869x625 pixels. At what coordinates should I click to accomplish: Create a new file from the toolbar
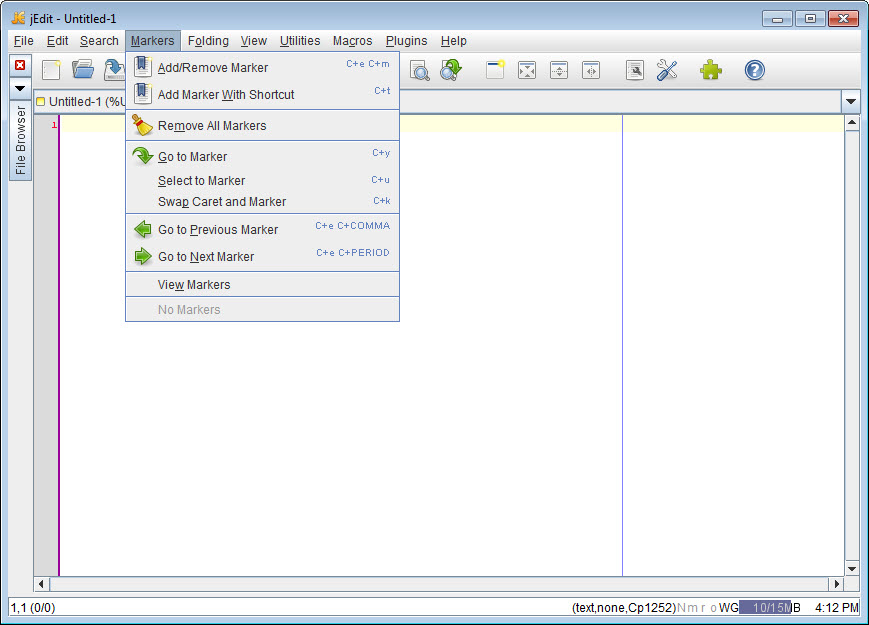pyautogui.click(x=51, y=70)
